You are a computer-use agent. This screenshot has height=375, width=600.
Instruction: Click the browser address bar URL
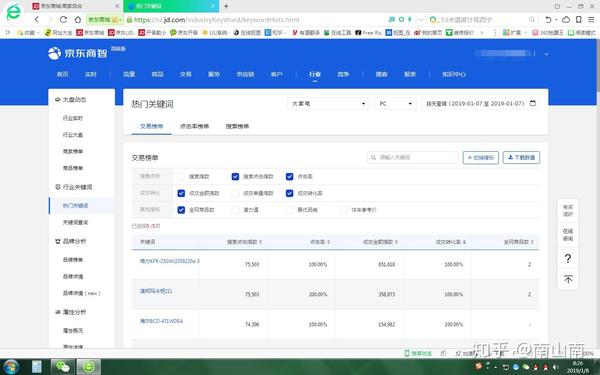pos(216,20)
